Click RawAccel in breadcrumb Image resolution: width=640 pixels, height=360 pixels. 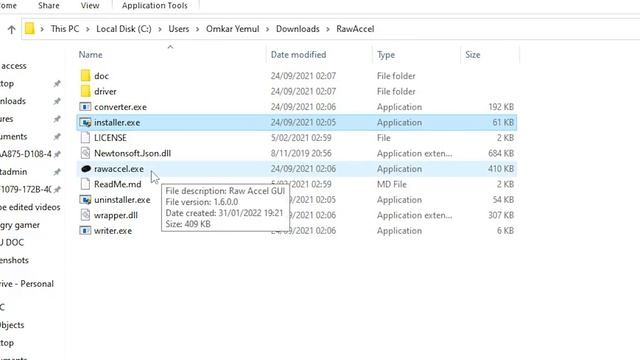pyautogui.click(x=355, y=29)
